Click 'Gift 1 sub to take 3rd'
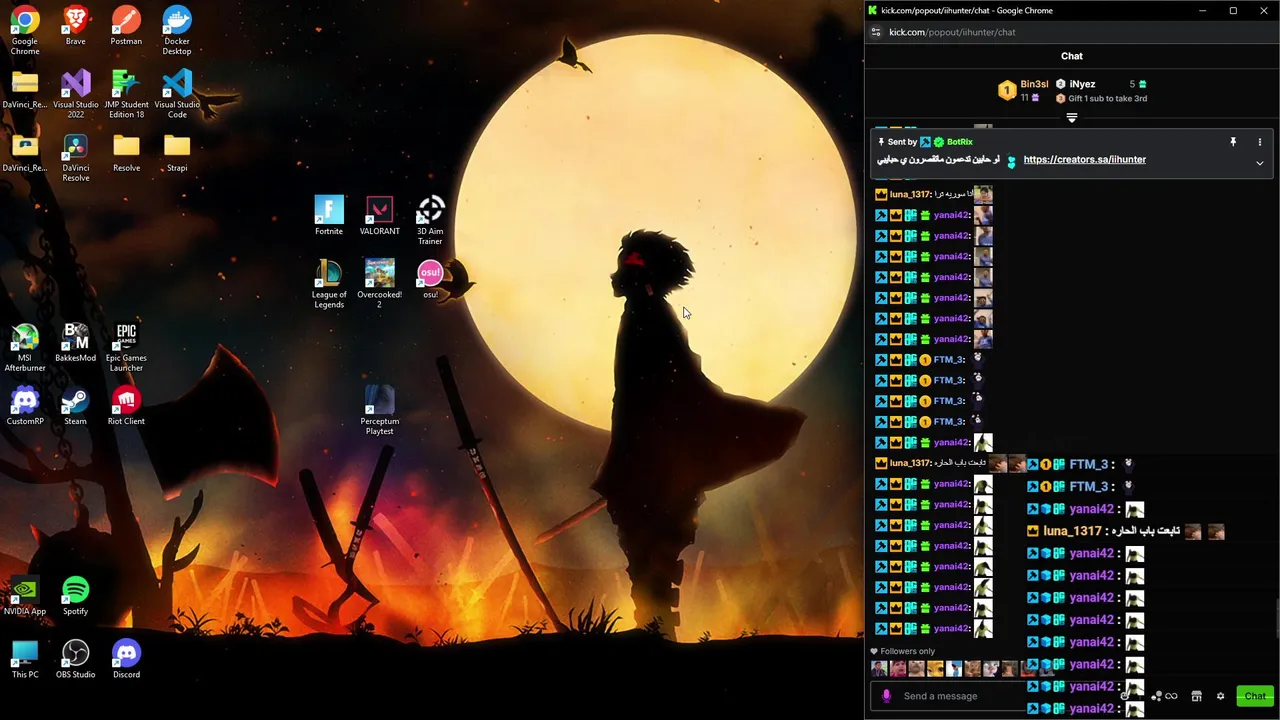Image resolution: width=1280 pixels, height=720 pixels. [1107, 98]
